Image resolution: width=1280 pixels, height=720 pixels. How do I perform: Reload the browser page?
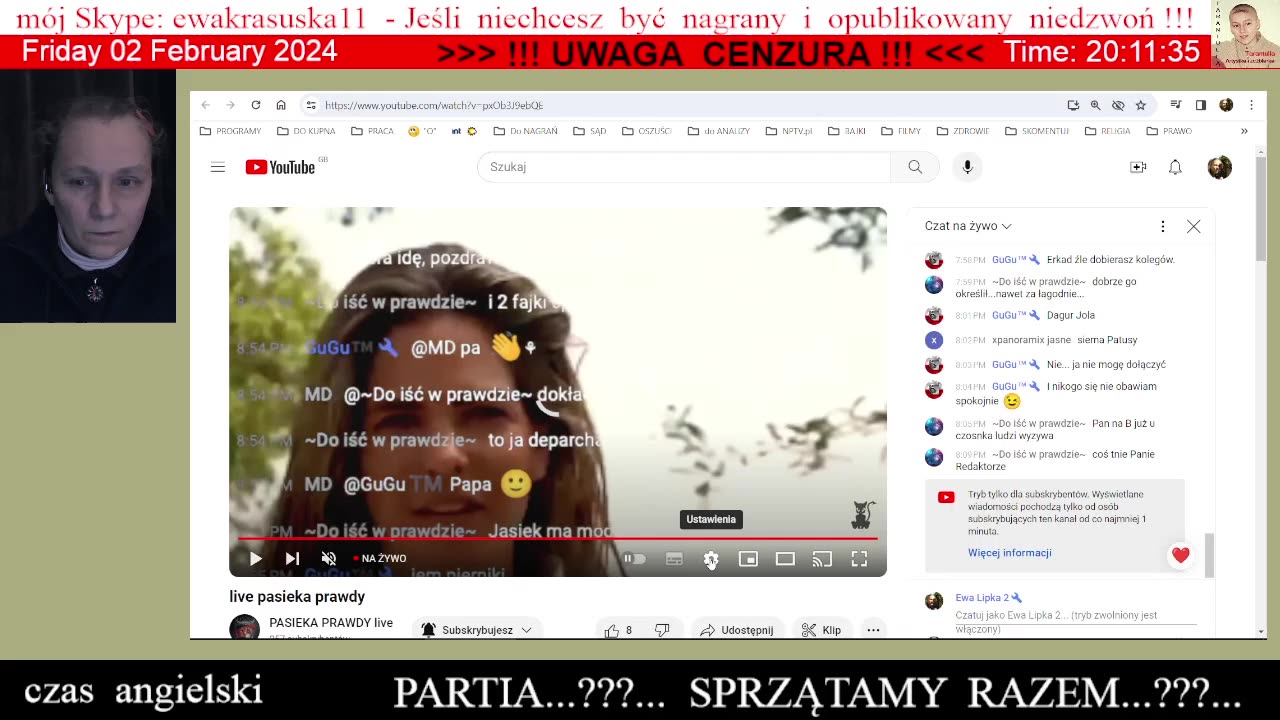click(x=256, y=105)
